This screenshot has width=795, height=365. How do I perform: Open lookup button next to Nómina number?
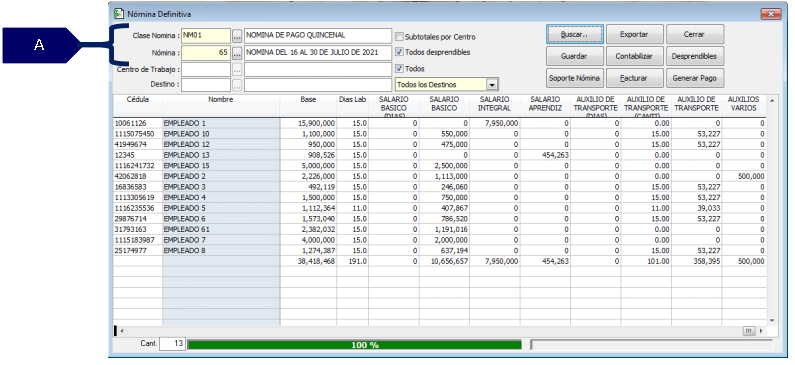(x=237, y=53)
